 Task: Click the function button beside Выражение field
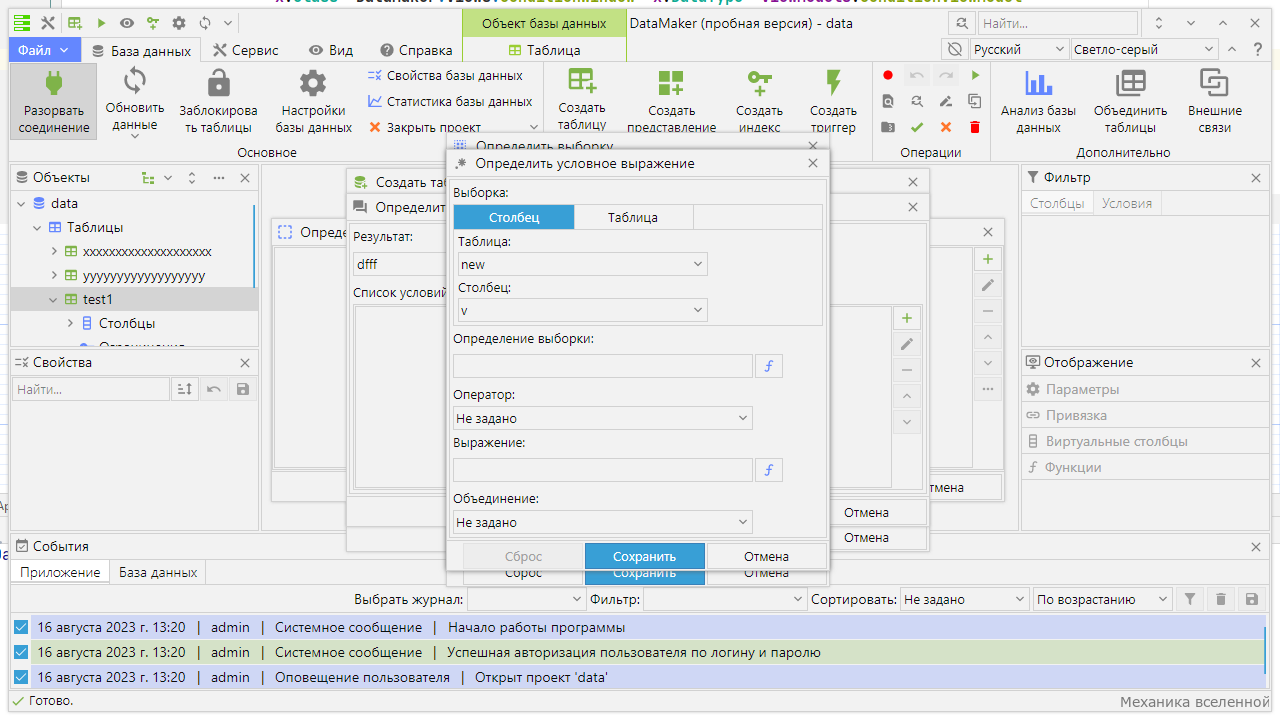[769, 470]
